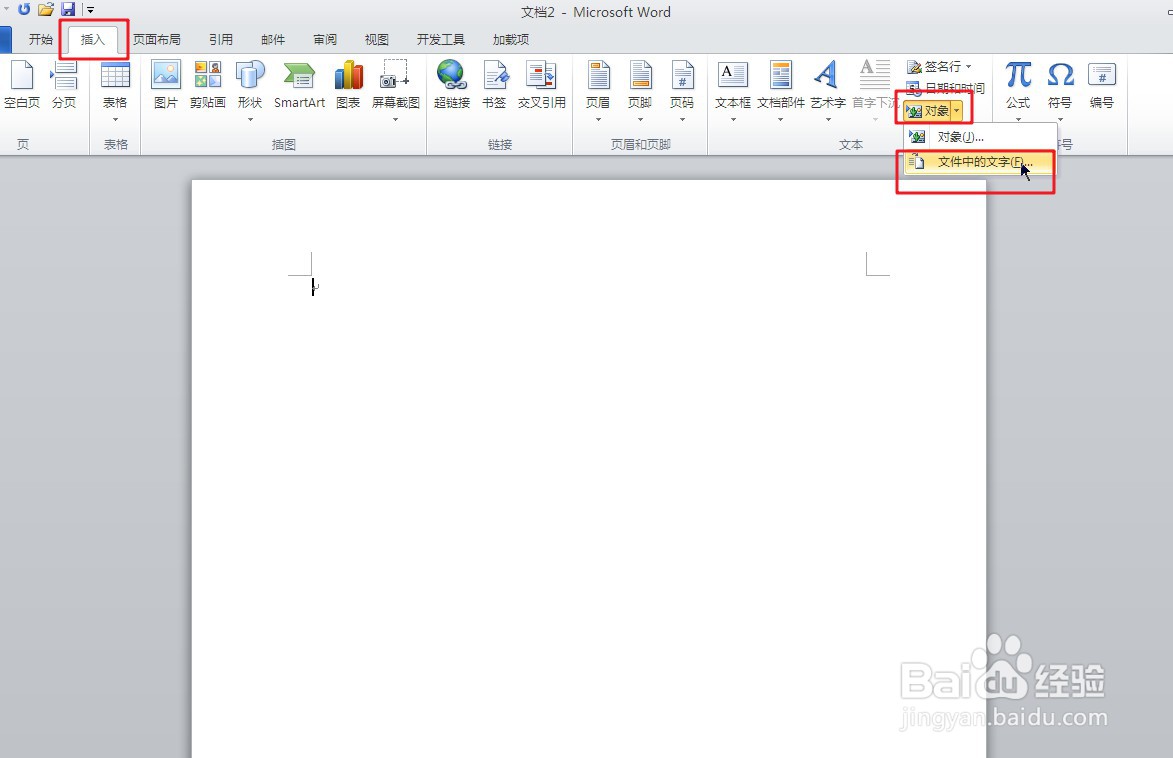Select the Insert (插入) tab
Screen dimensions: 1173x758
[x=93, y=40]
